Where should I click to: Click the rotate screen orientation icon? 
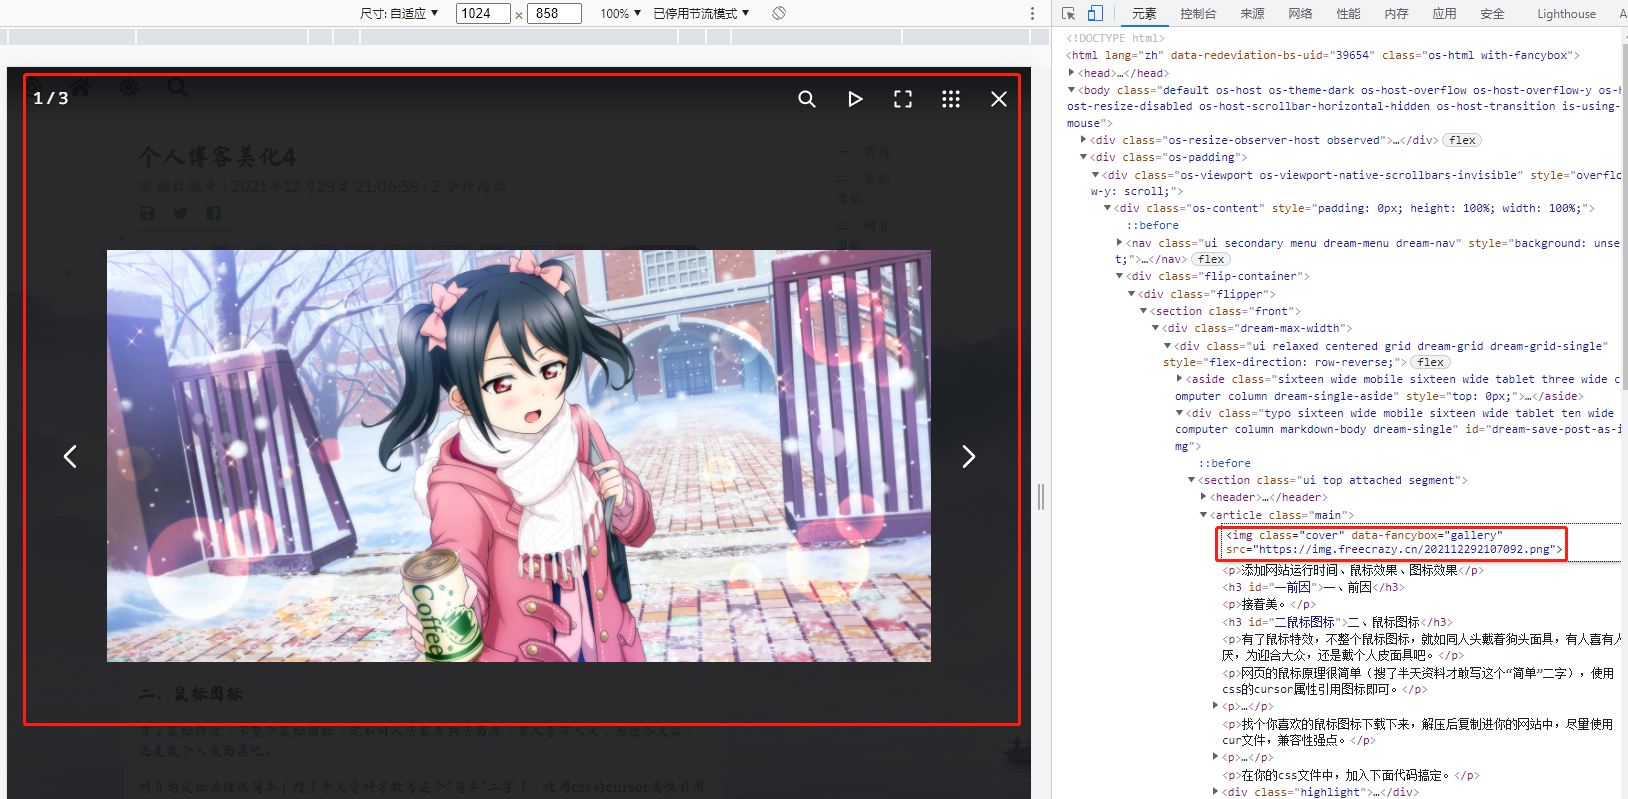pos(779,13)
